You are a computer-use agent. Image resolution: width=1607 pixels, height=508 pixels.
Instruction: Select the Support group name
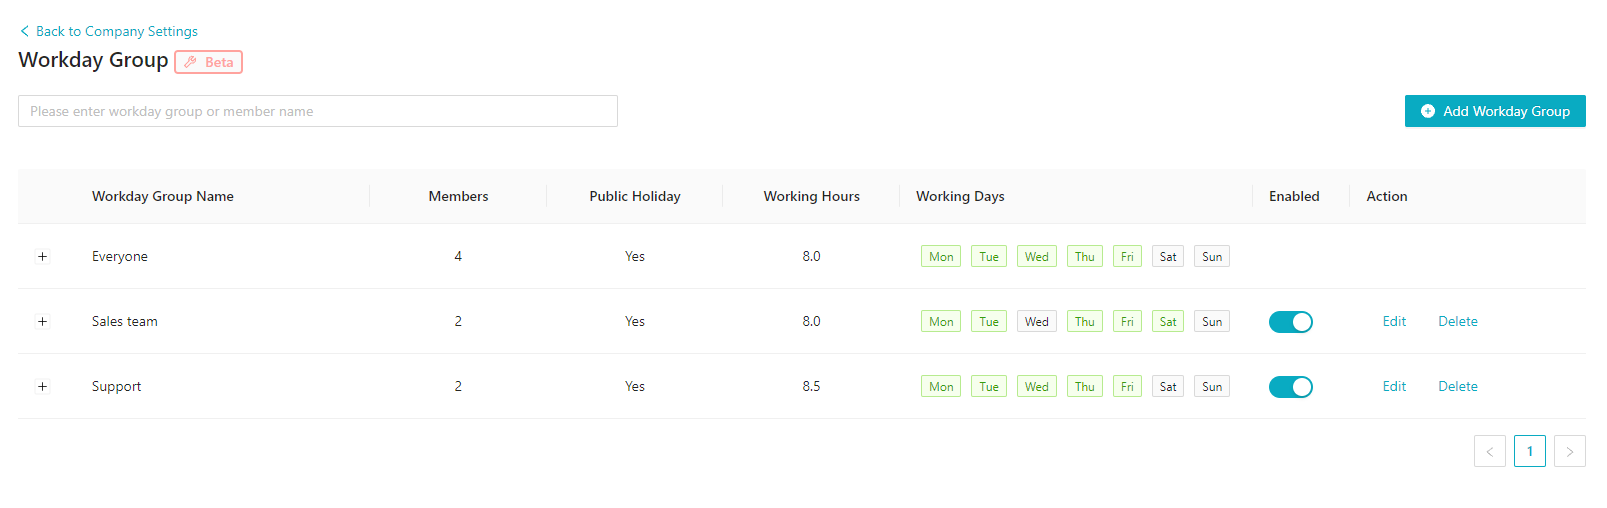click(116, 386)
